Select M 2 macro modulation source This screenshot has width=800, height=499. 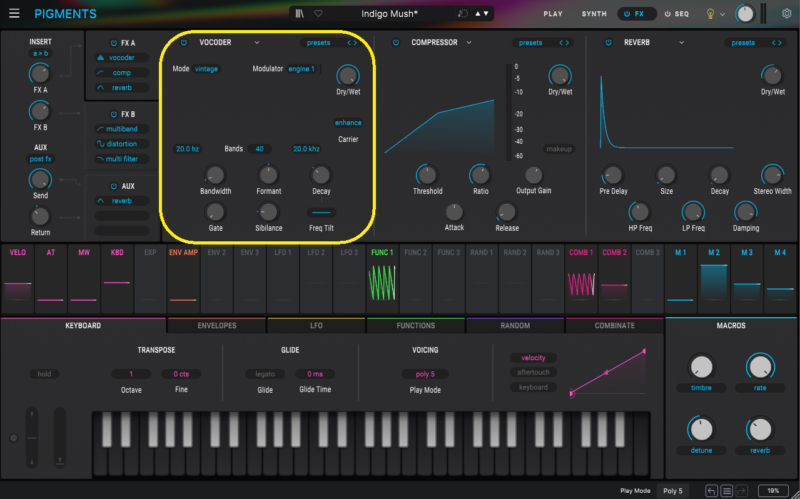714,279
